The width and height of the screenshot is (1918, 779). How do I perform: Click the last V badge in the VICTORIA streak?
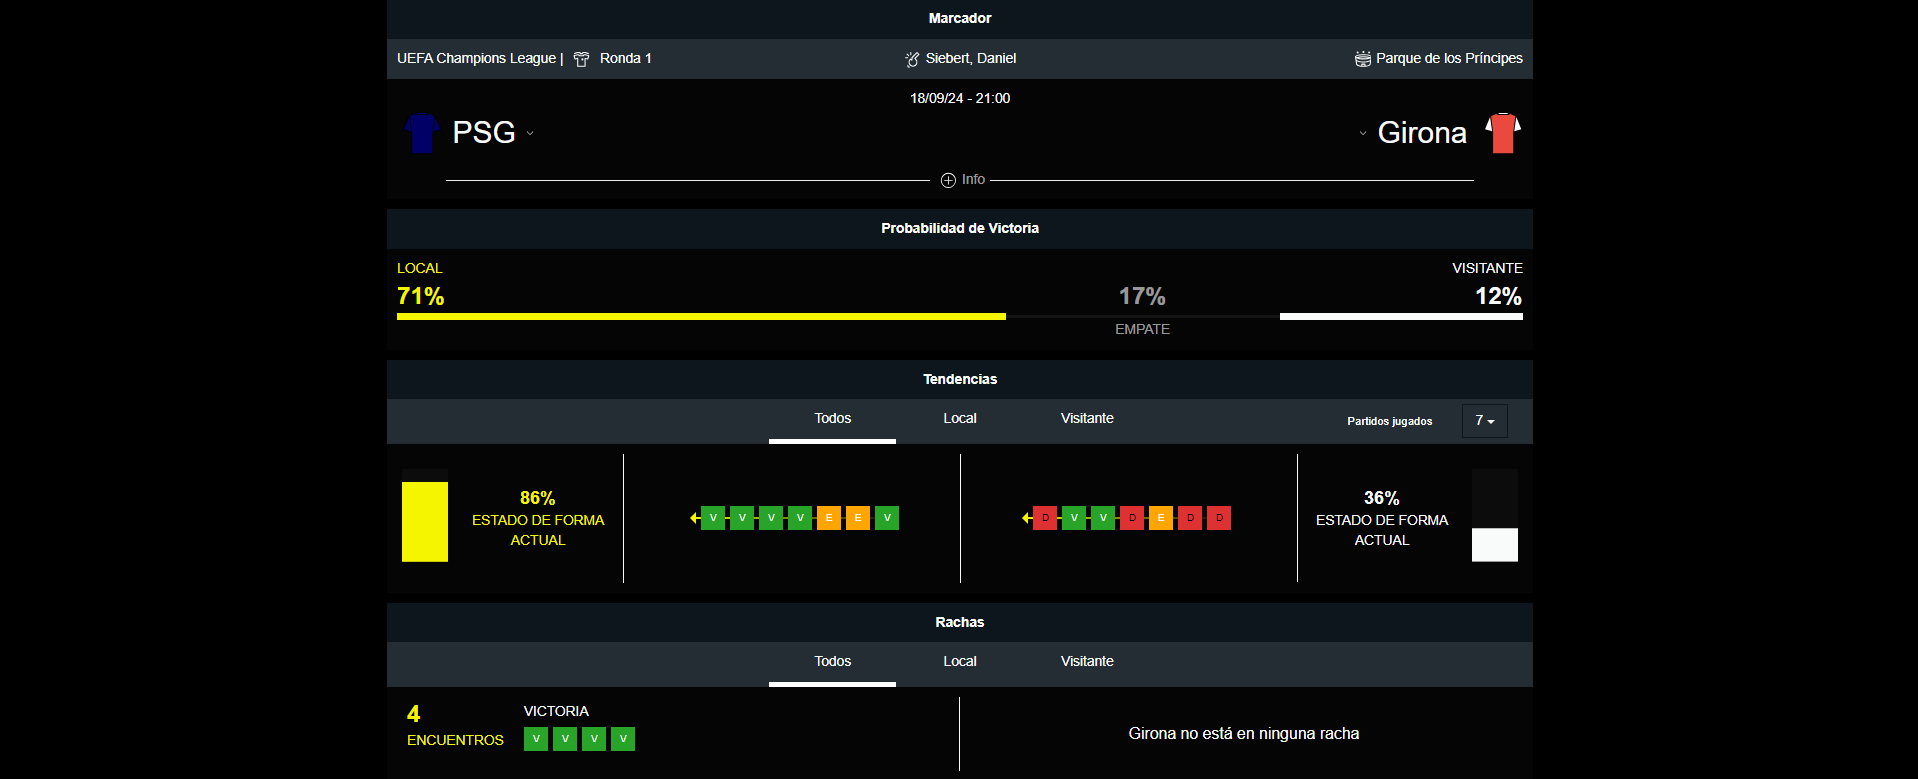pyautogui.click(x=623, y=739)
